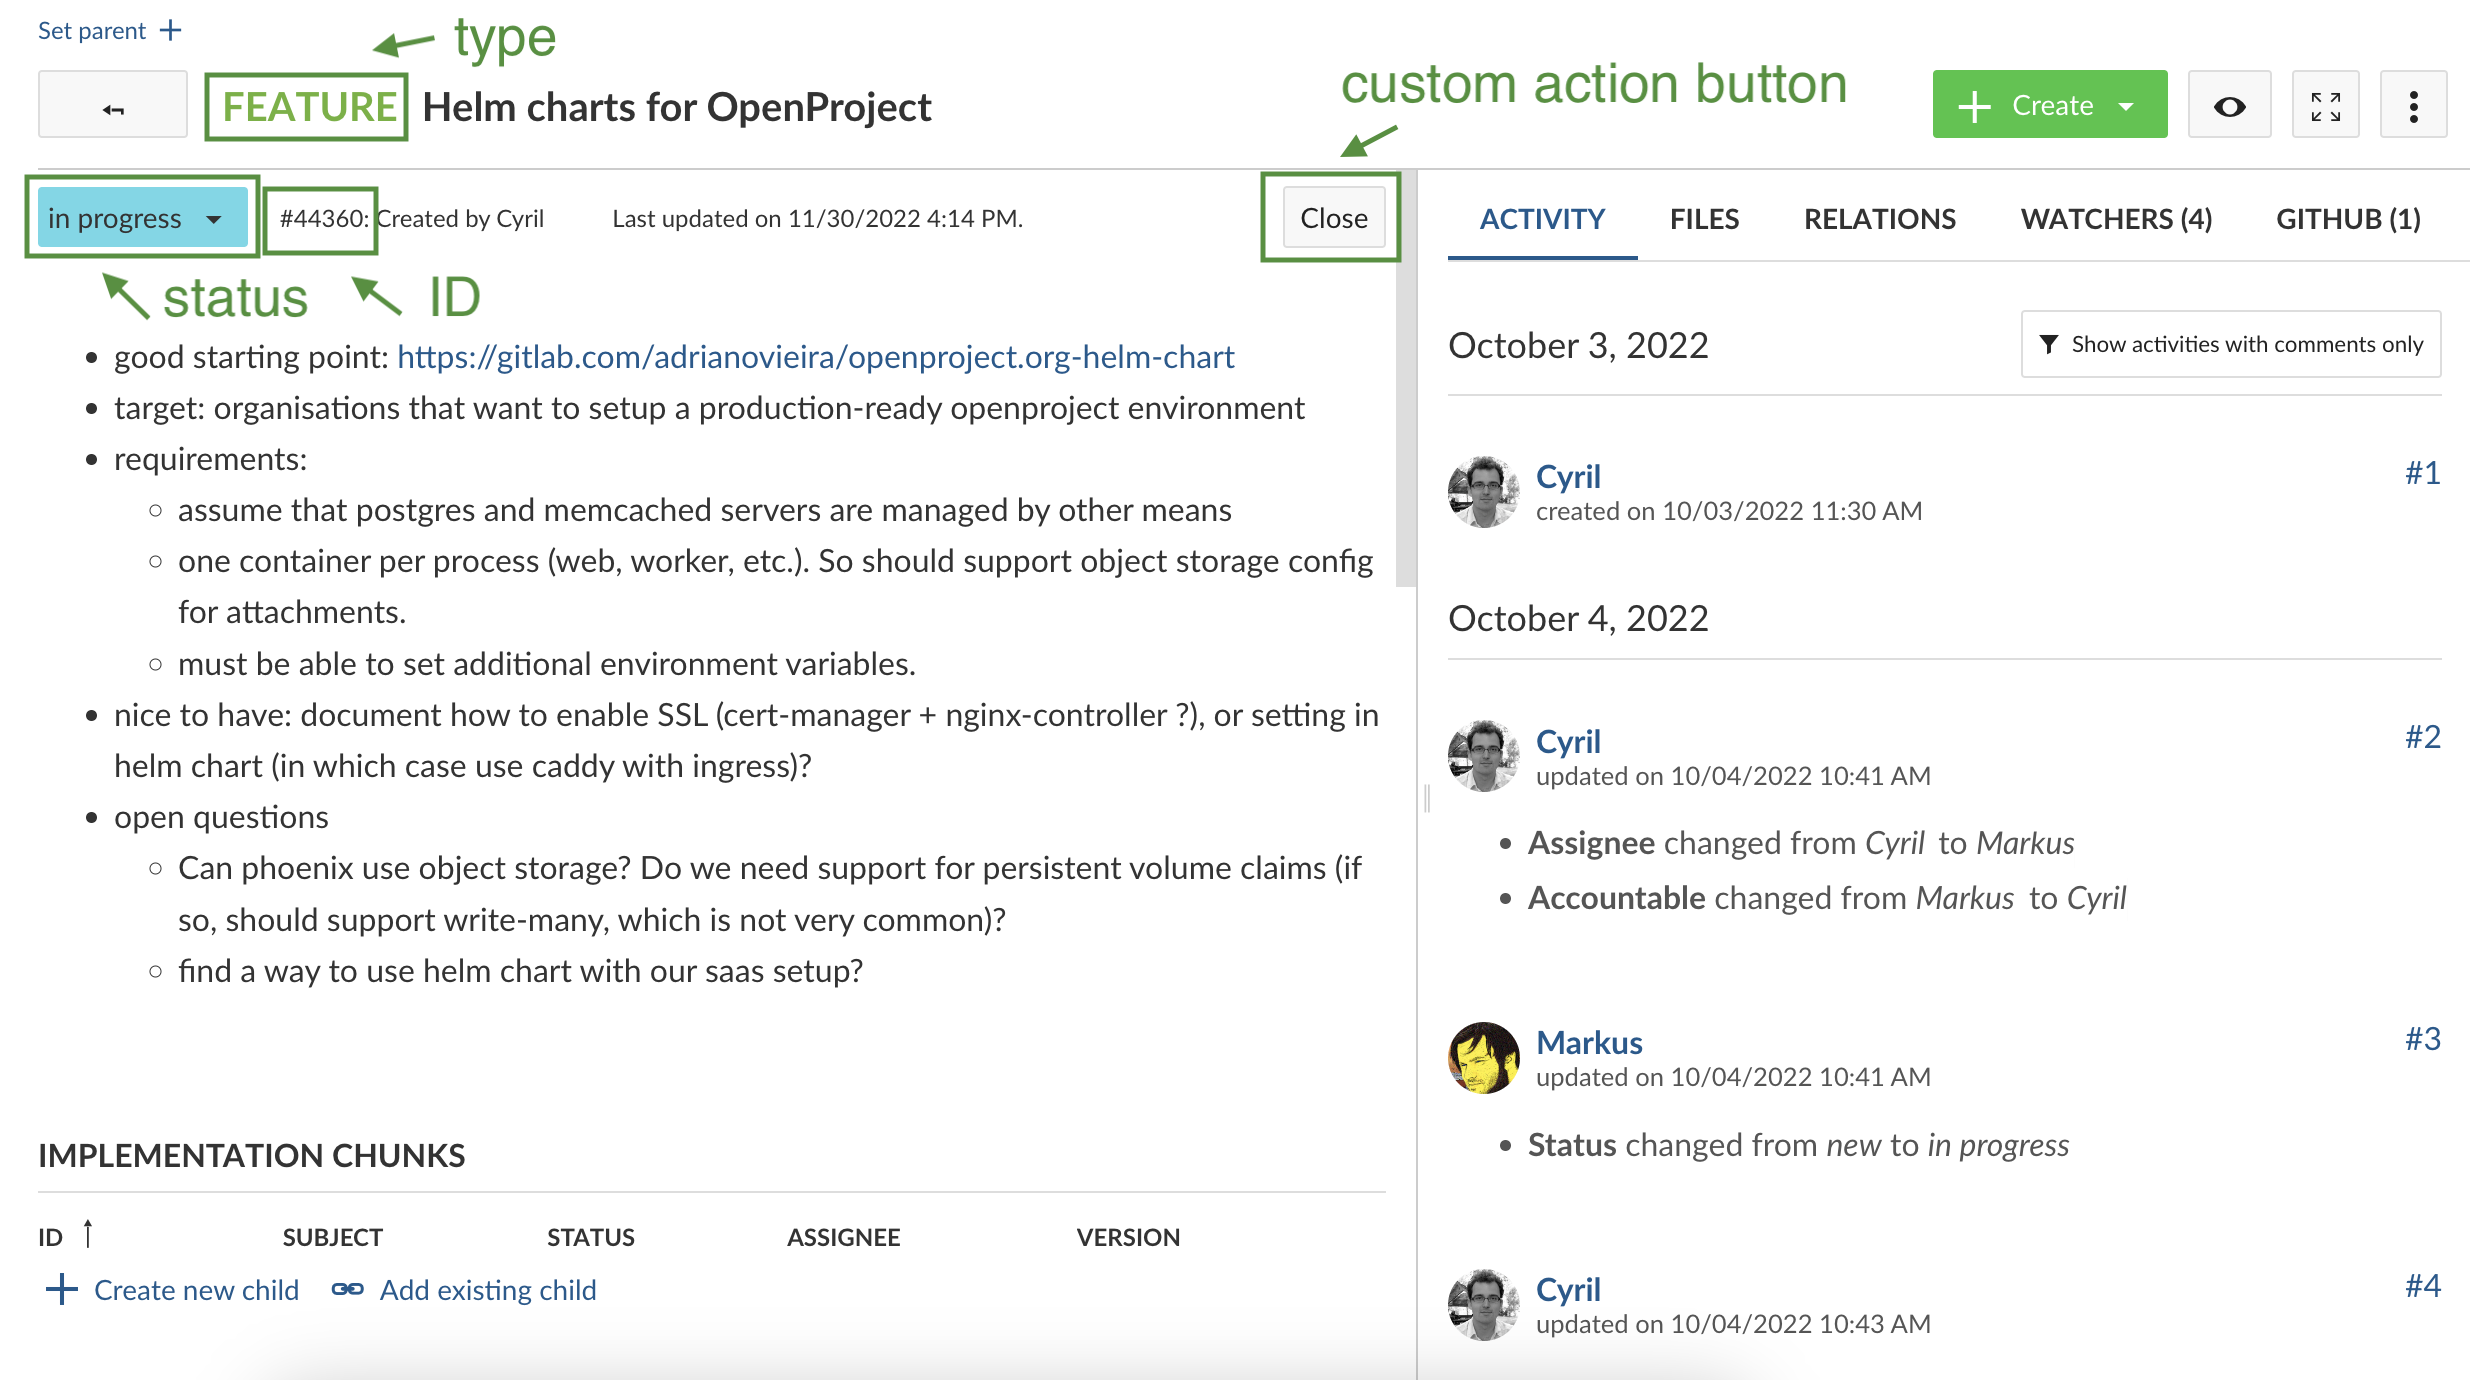Expand the Create button dropdown arrow
Viewport: 2470px width, 1380px height.
(2127, 106)
